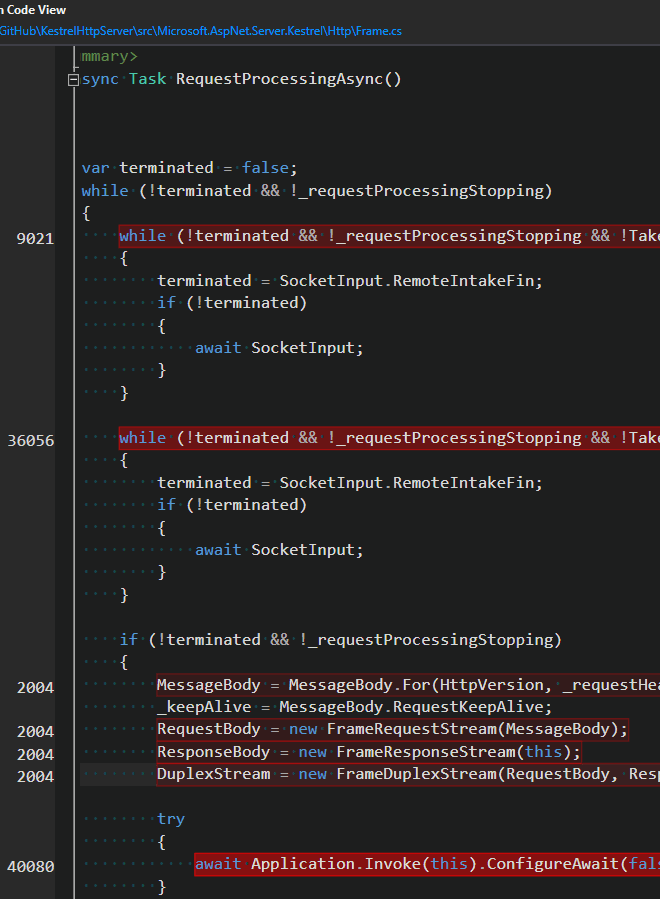Click the if (!terminated && !_requestProcessingStopping) line
The height and width of the screenshot is (899, 660).
tap(341, 640)
